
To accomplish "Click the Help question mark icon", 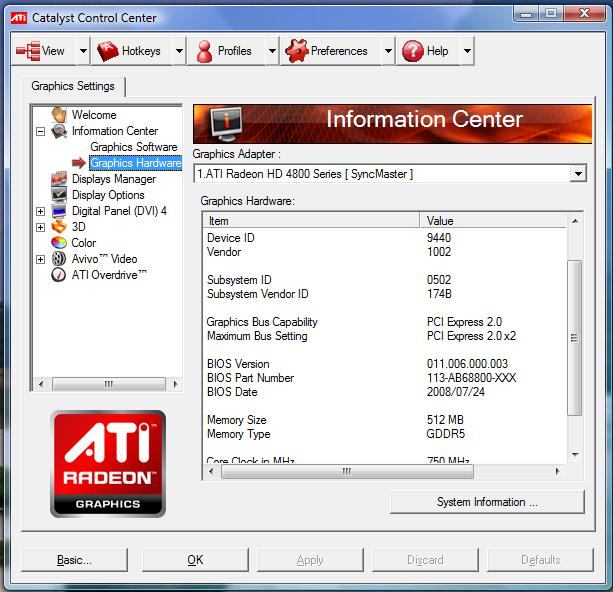I will pos(413,51).
